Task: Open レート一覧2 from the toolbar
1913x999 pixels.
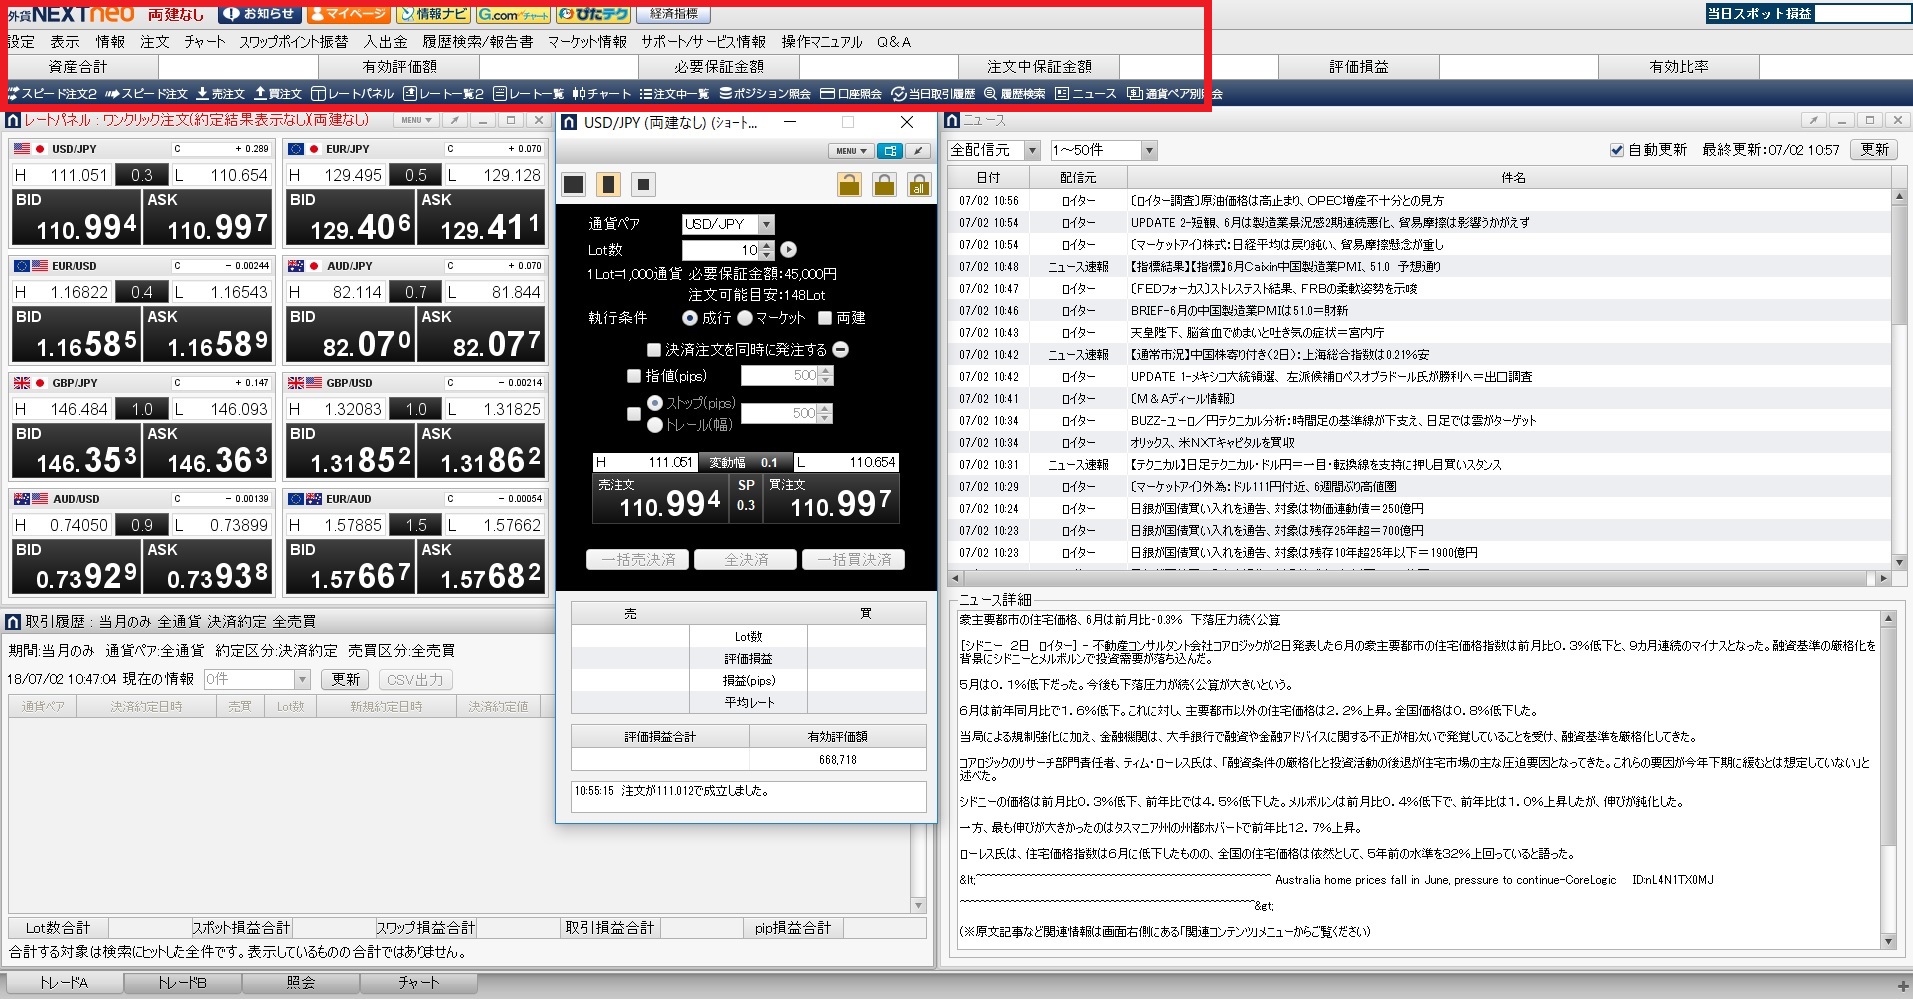Action: coord(444,94)
